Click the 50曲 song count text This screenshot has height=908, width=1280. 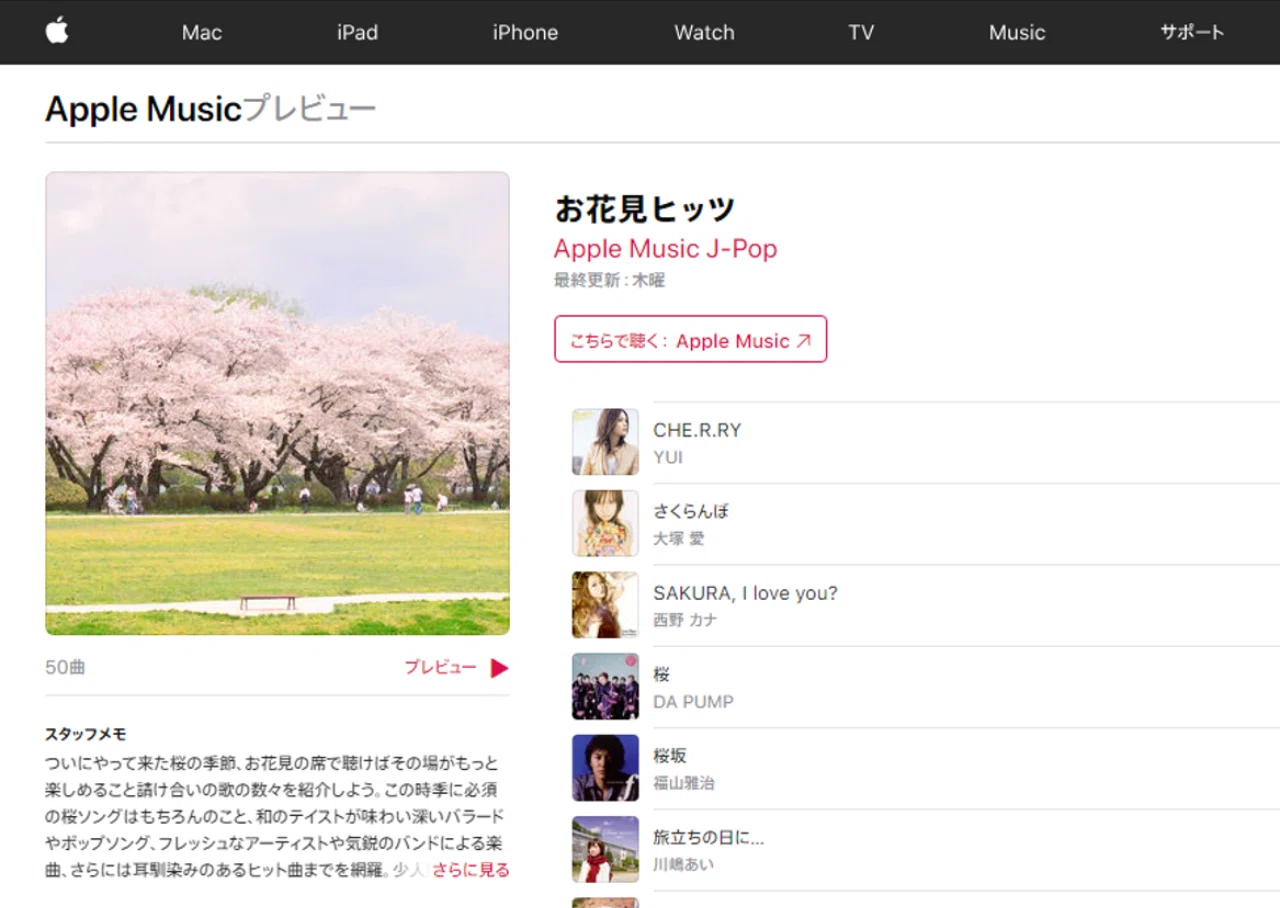[65, 667]
